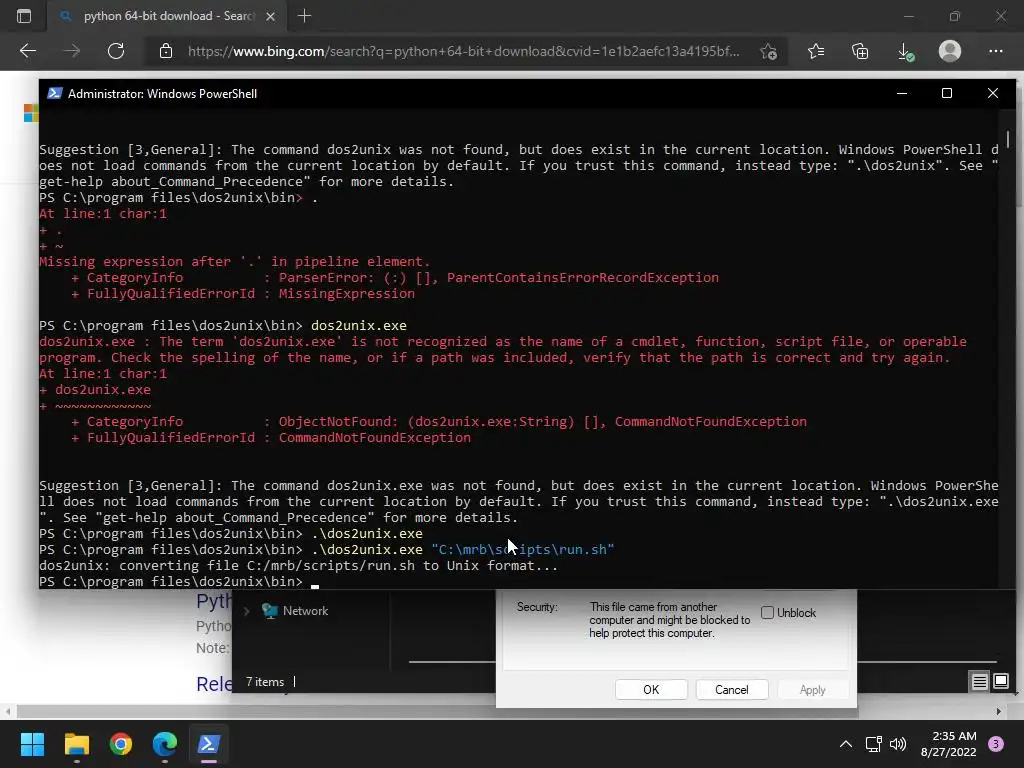Click the "C:\mrb\scripts\run.sh" argument text
The width and height of the screenshot is (1024, 768).
click(x=522, y=549)
